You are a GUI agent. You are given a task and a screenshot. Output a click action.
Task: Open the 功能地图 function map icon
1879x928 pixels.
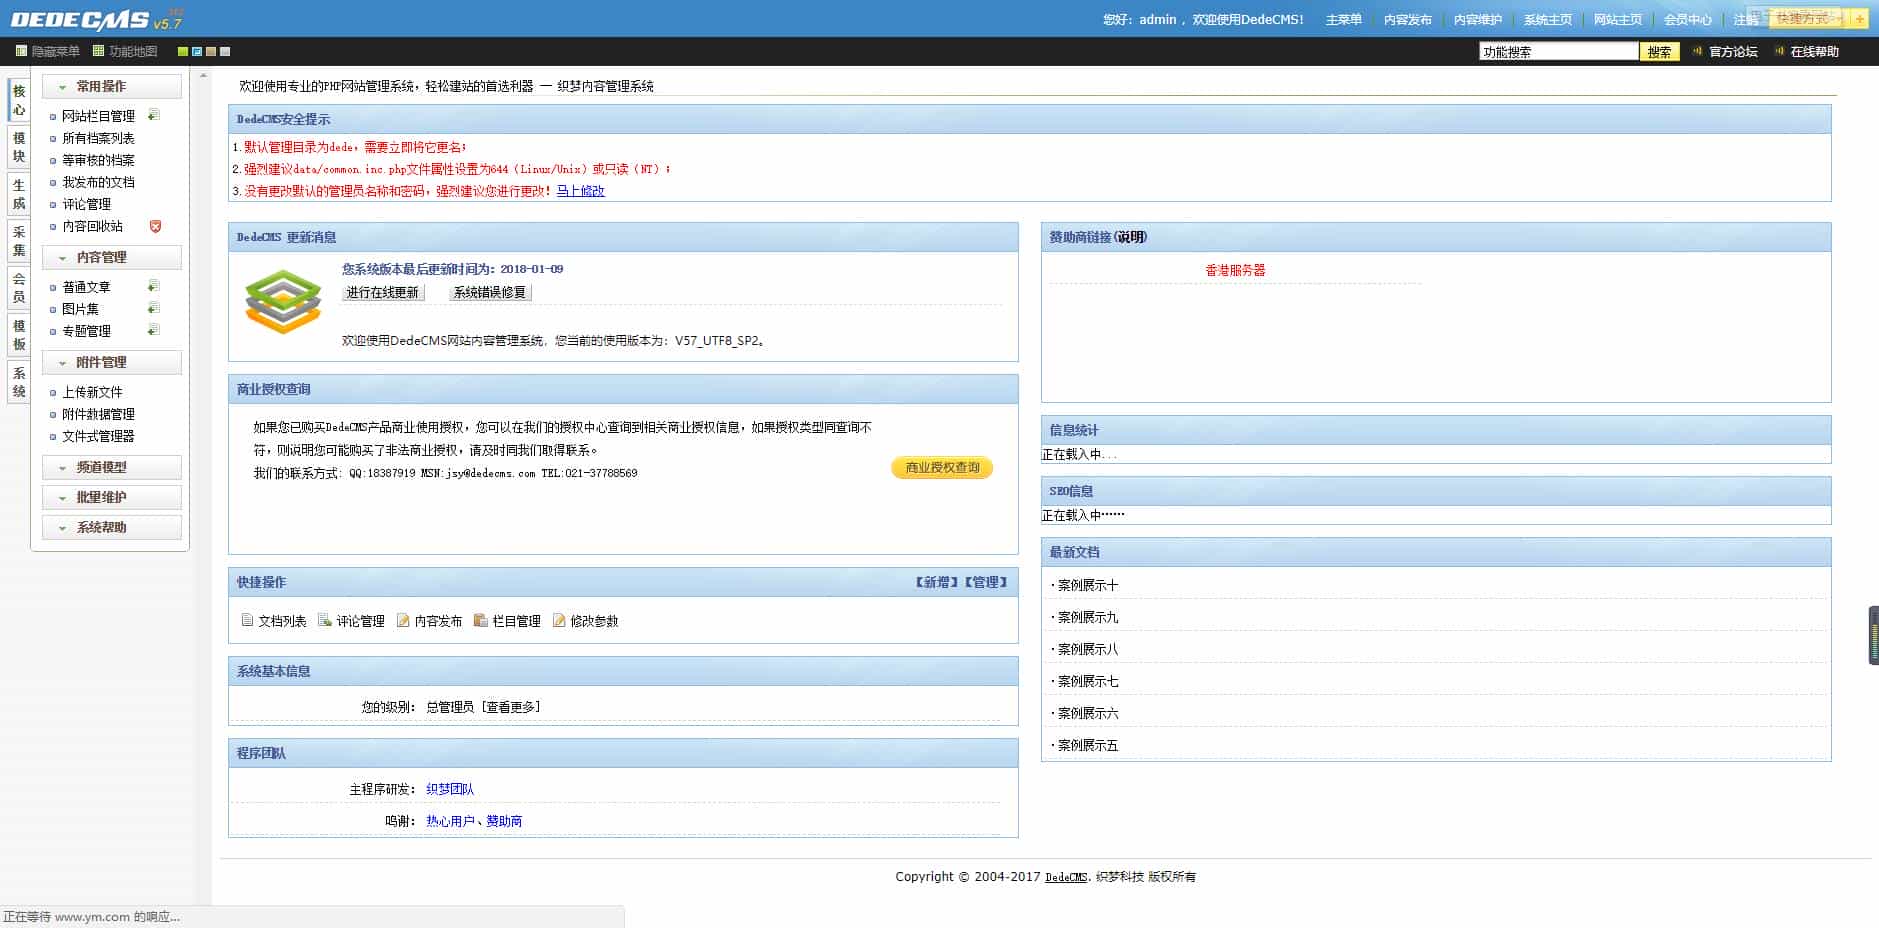coord(98,51)
